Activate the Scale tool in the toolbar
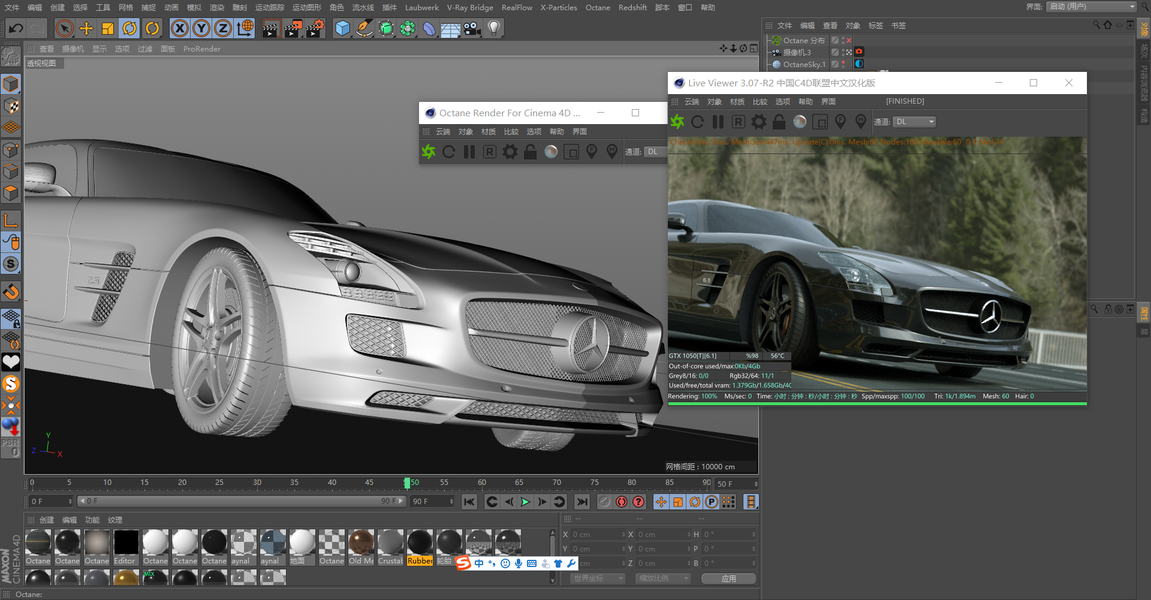This screenshot has height=600, width=1151. [x=108, y=29]
